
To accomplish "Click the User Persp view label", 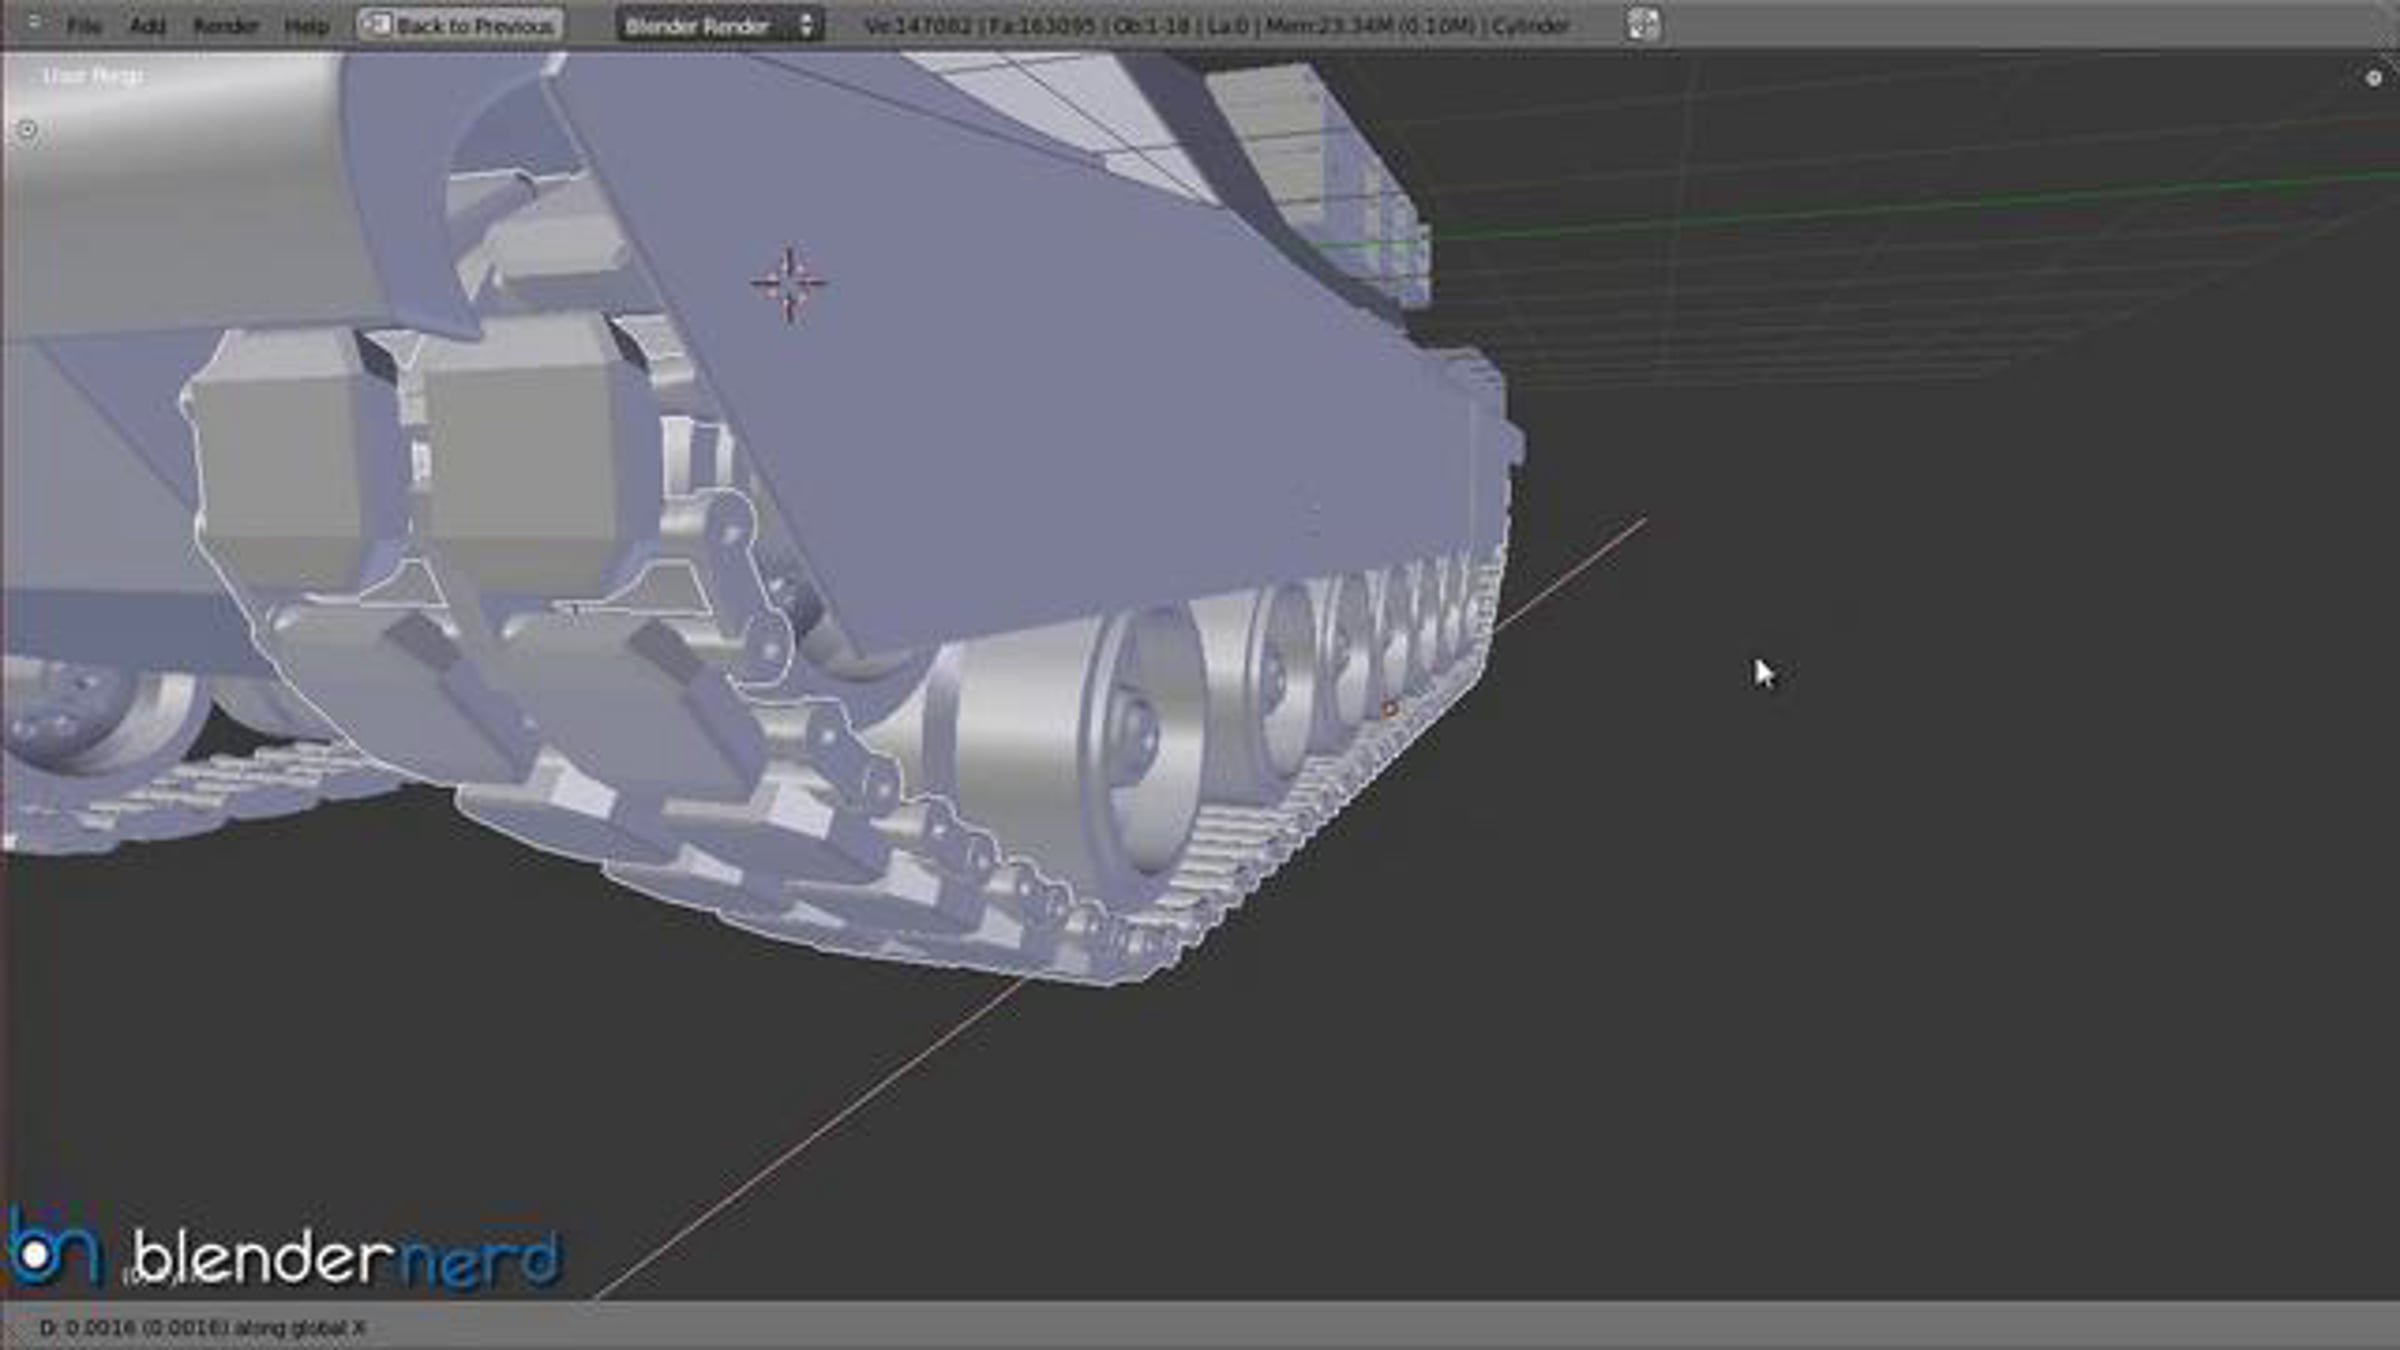I will (92, 76).
